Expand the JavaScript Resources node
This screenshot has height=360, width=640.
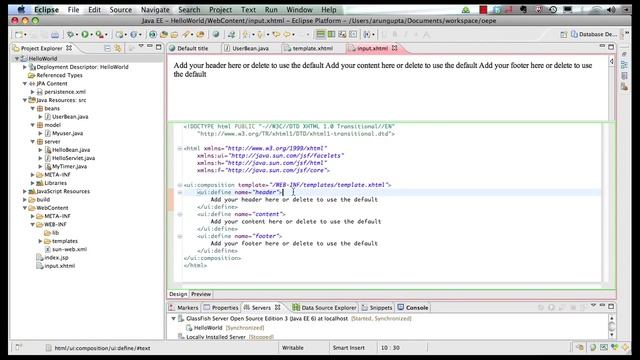24,191
